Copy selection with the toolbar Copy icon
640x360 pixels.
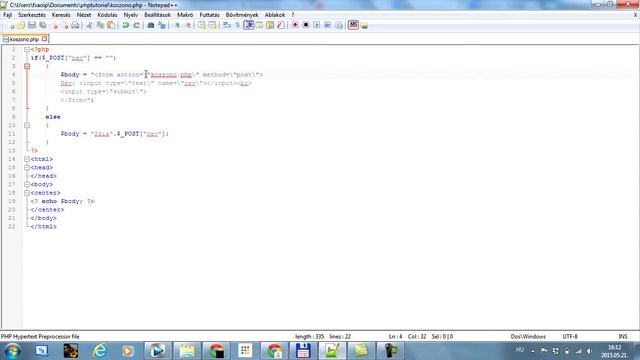[100, 25]
